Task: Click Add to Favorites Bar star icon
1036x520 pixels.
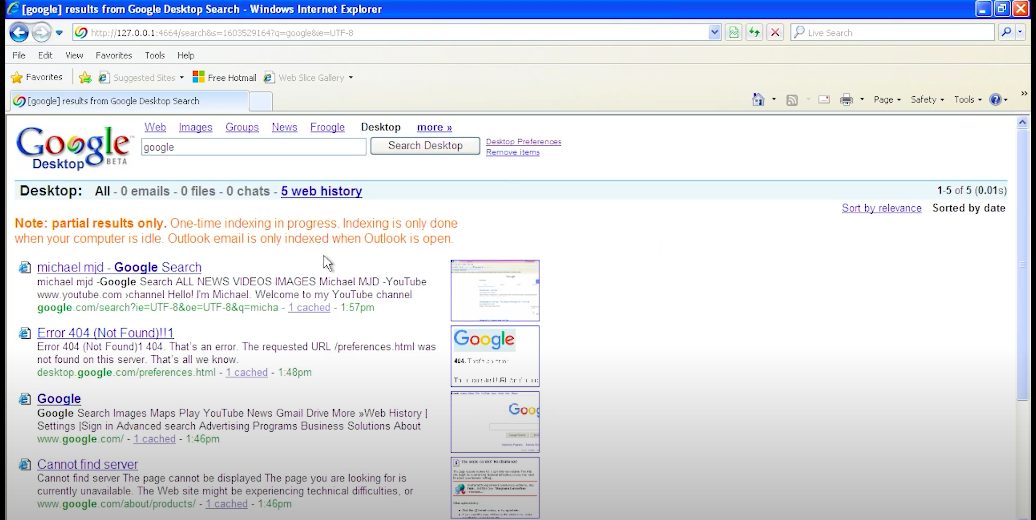Action: [x=86, y=77]
